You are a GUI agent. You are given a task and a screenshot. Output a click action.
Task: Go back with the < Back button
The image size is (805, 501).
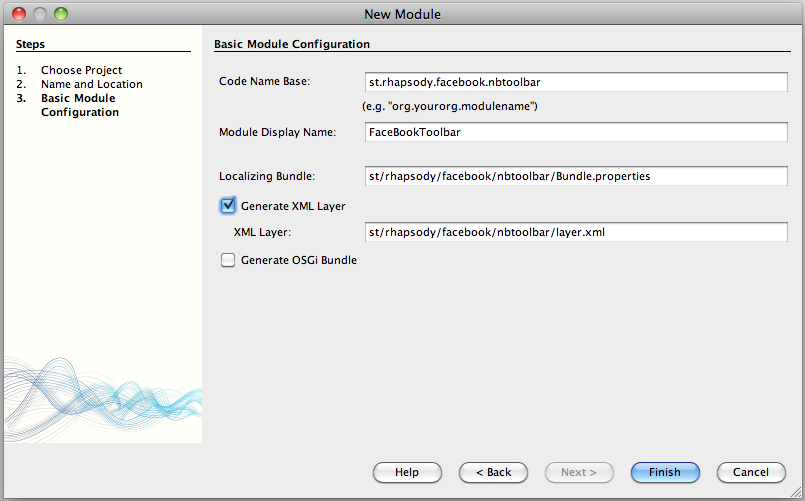(x=493, y=472)
